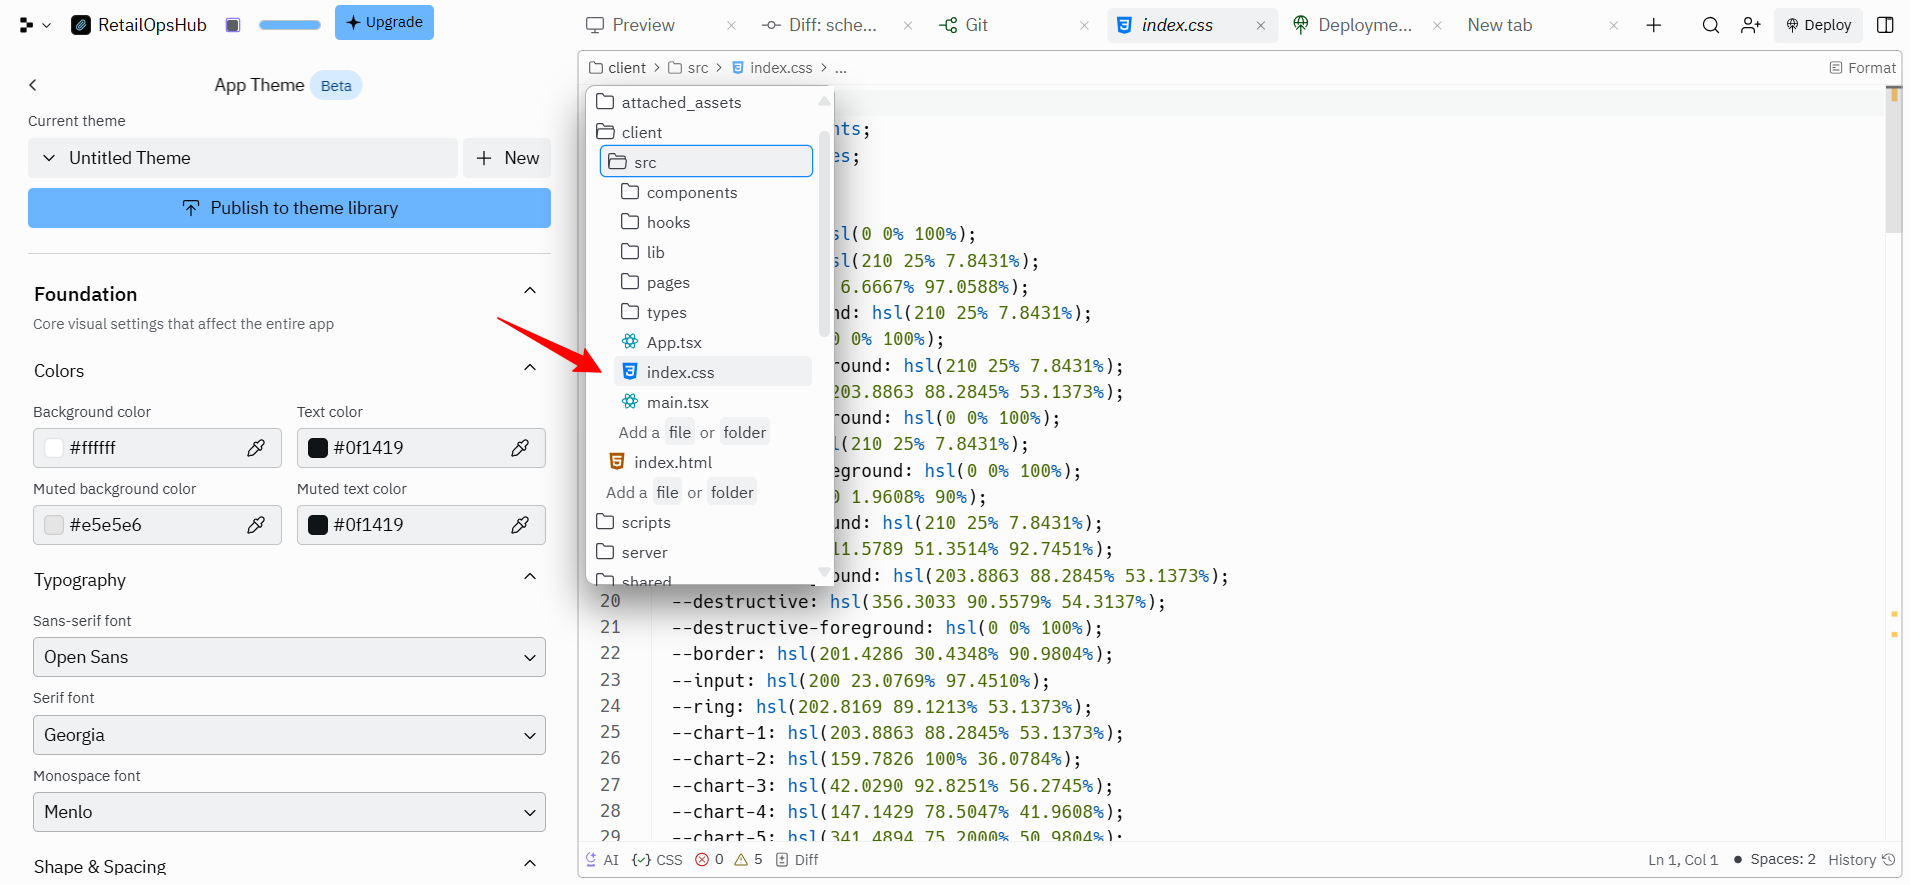Close the Git tab
Image resolution: width=1910 pixels, height=885 pixels.
pos(1084,26)
